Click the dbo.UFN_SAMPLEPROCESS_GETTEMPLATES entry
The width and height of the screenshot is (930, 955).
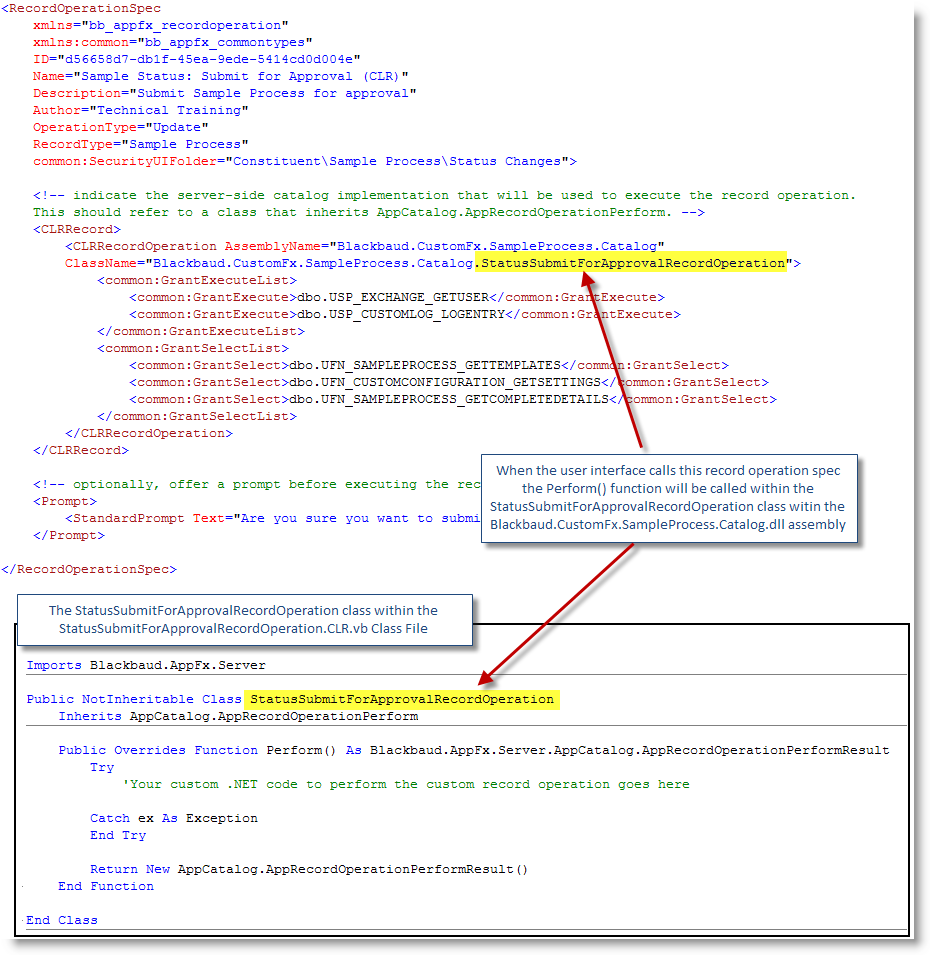(x=429, y=366)
